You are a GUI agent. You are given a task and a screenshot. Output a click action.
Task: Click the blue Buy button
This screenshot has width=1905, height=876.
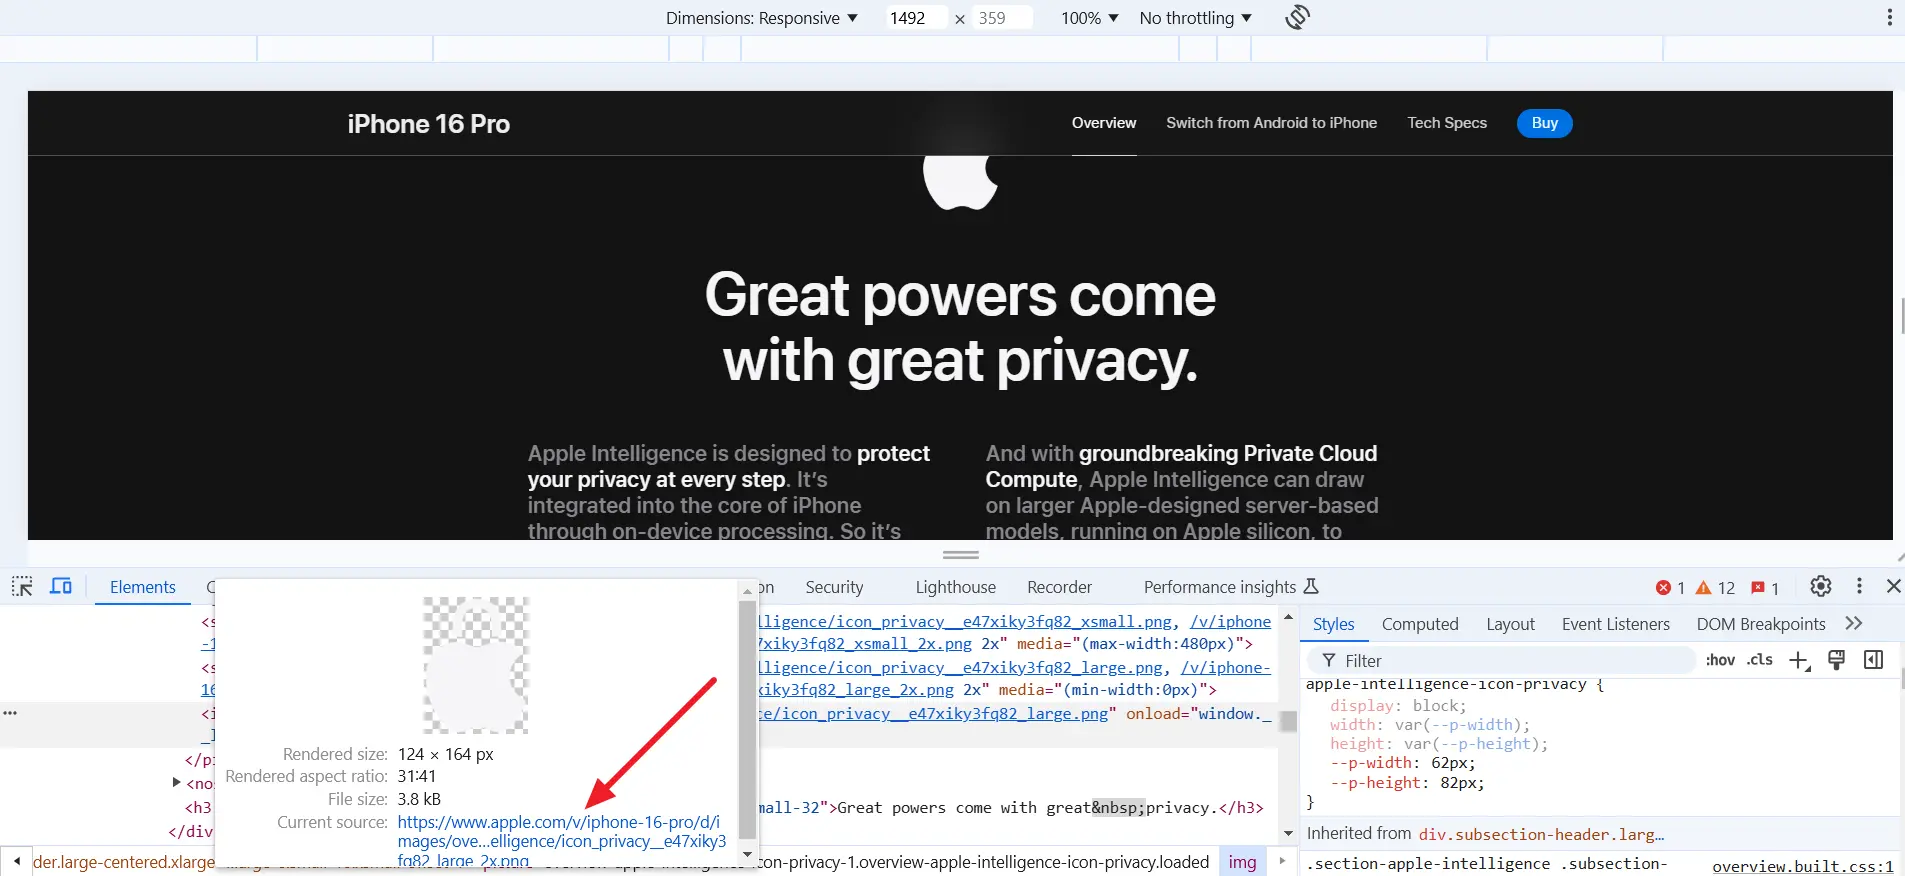pos(1544,123)
